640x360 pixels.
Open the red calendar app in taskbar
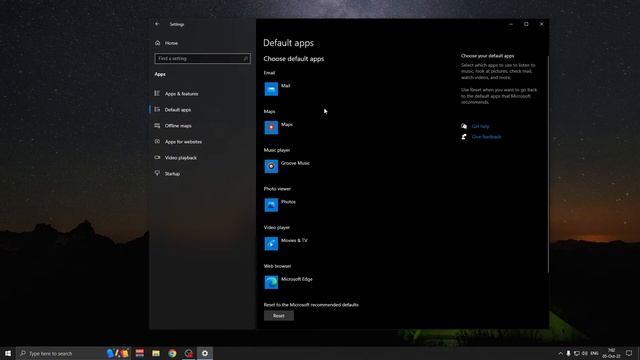140,353
